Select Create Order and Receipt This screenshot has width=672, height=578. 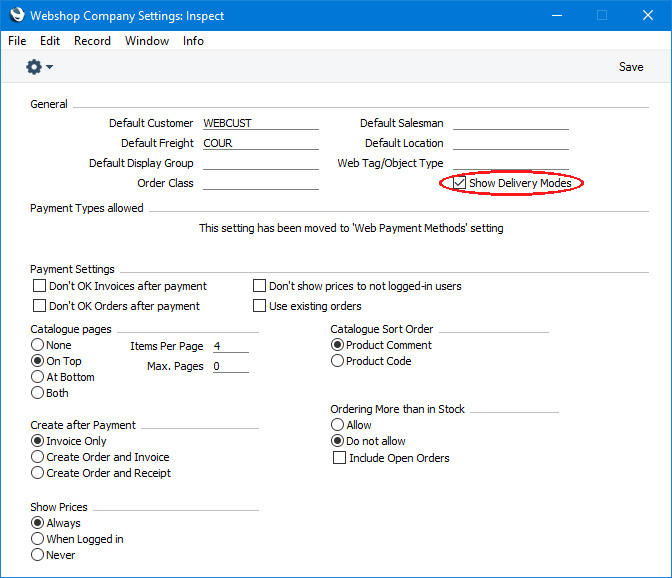pos(38,473)
